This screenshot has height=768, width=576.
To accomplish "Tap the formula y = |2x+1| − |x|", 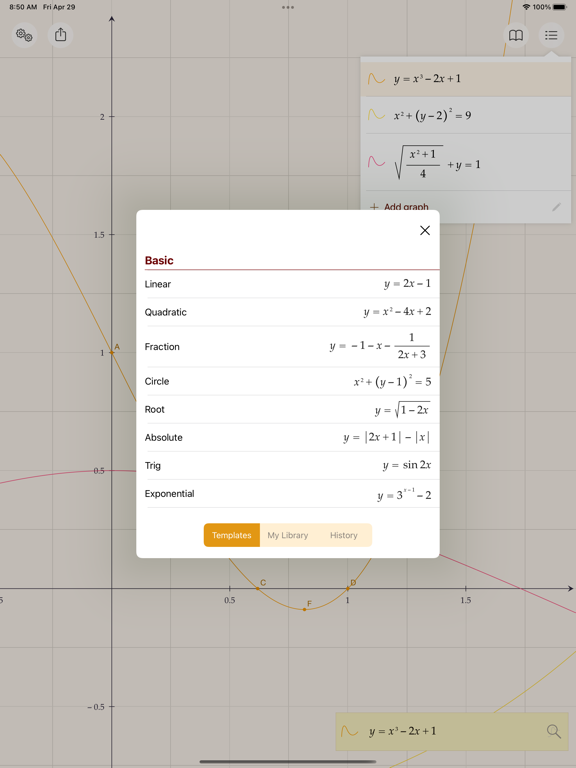I will point(387,437).
